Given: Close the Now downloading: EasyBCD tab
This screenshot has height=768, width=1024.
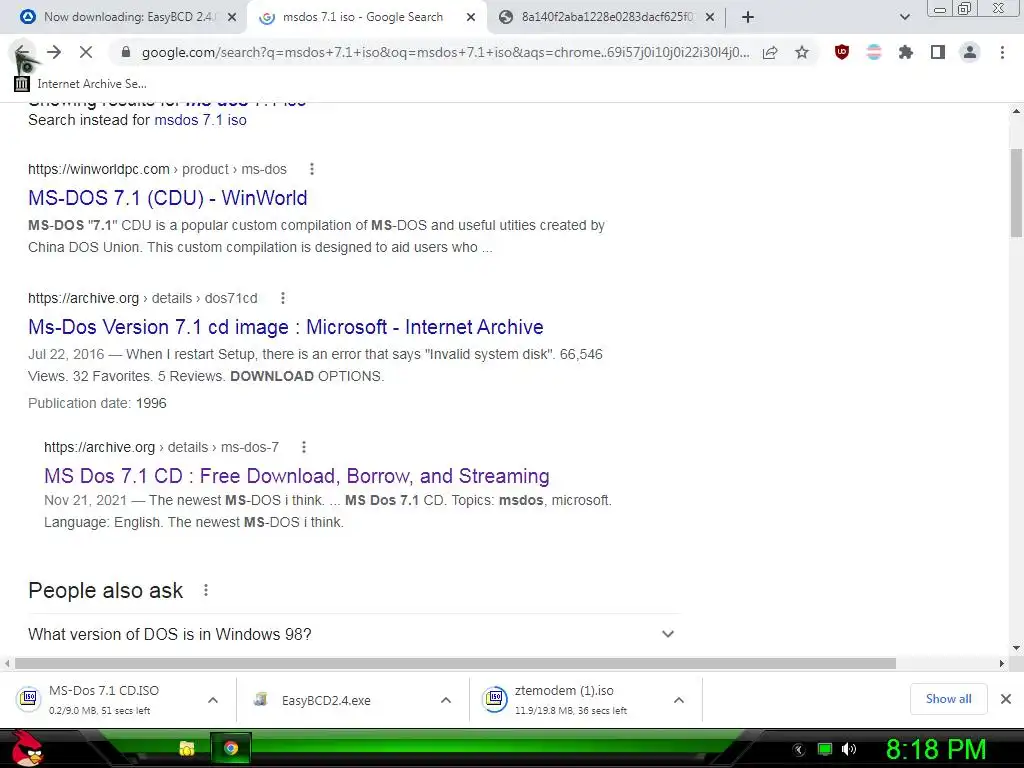Looking at the screenshot, I should (232, 18).
